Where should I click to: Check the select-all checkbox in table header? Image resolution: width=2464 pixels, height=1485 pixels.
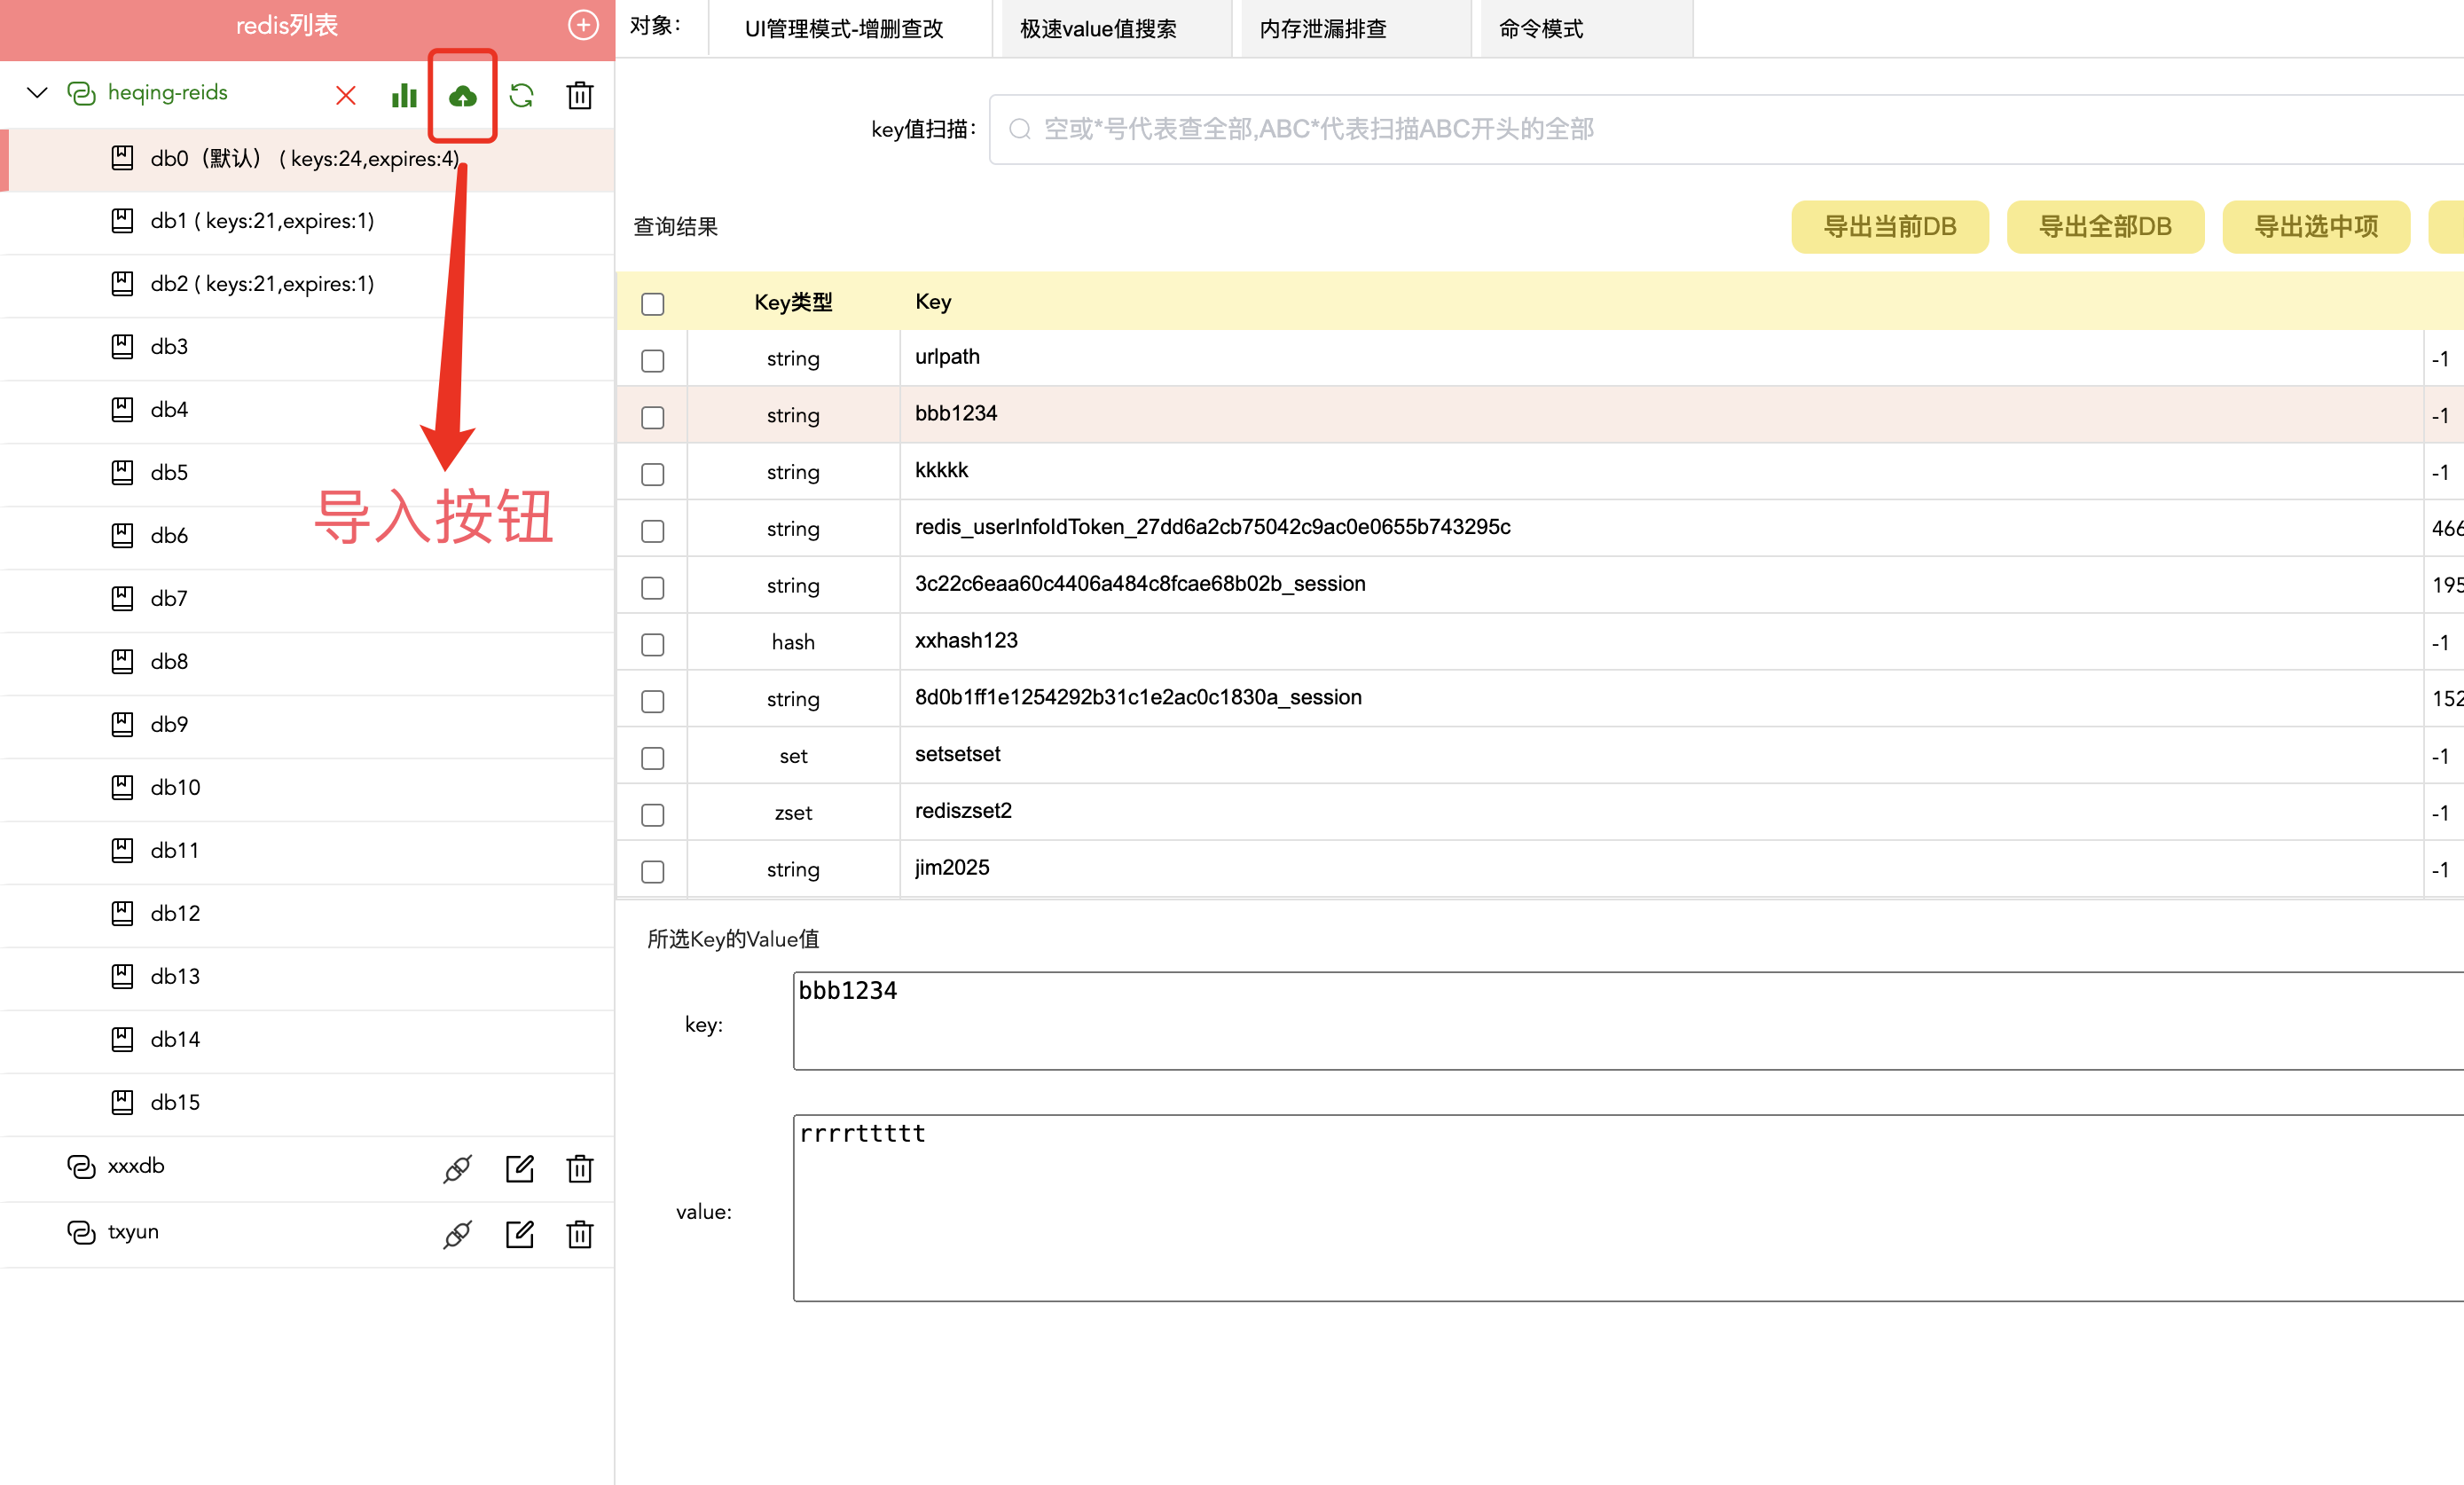click(x=652, y=304)
